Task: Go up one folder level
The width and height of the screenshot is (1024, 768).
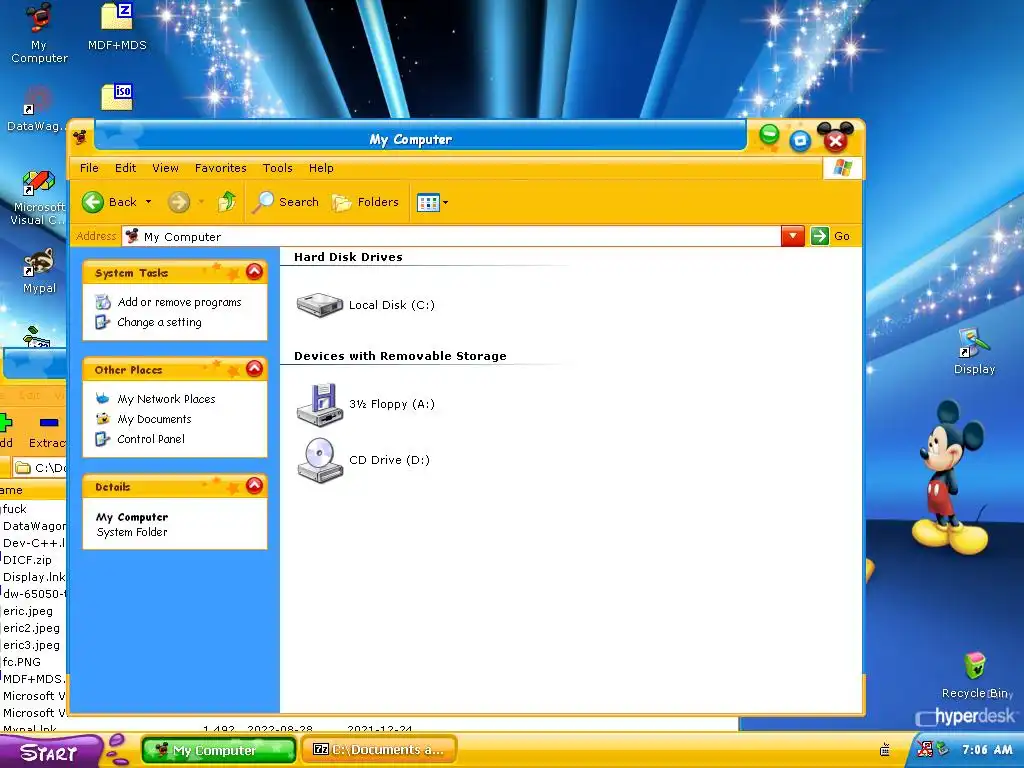Action: pyautogui.click(x=227, y=202)
